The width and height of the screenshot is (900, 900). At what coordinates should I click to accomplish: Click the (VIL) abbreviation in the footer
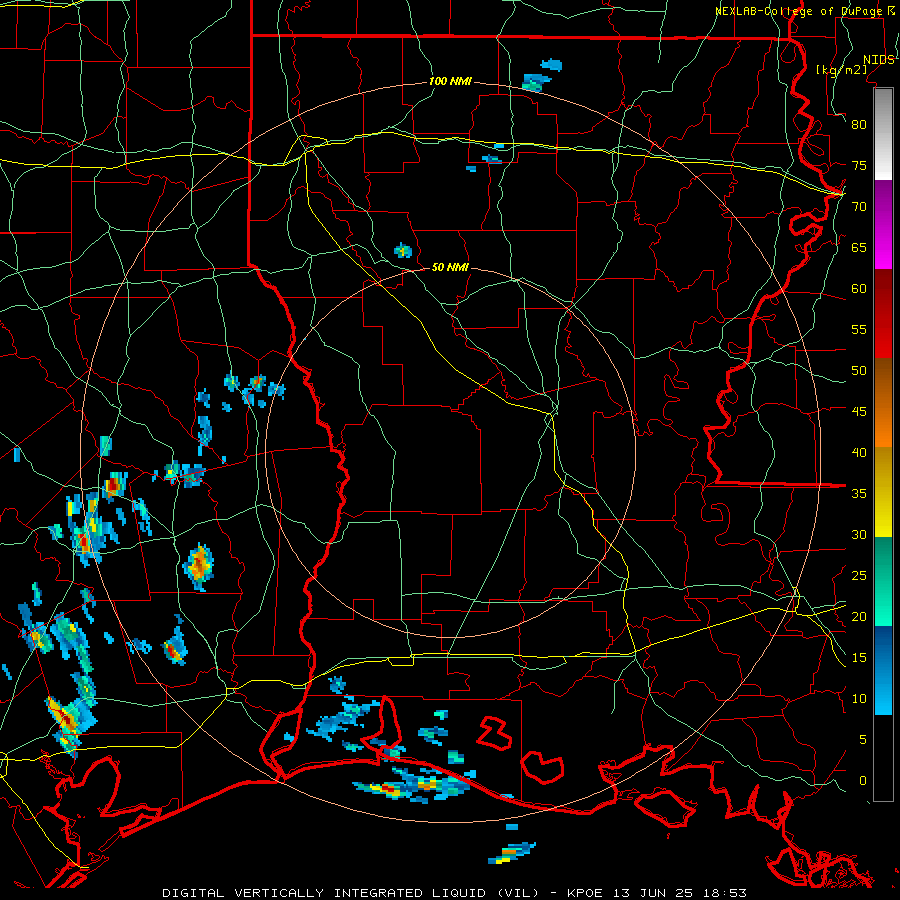[518, 893]
